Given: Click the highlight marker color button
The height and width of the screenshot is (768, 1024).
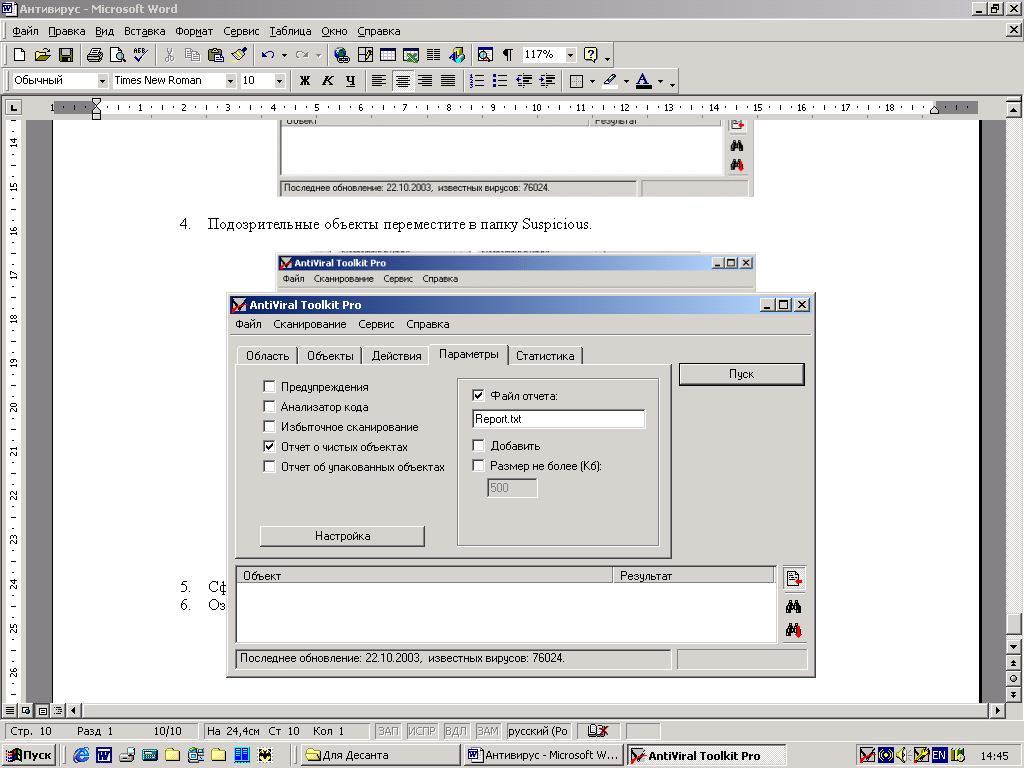Looking at the screenshot, I should pos(610,80).
